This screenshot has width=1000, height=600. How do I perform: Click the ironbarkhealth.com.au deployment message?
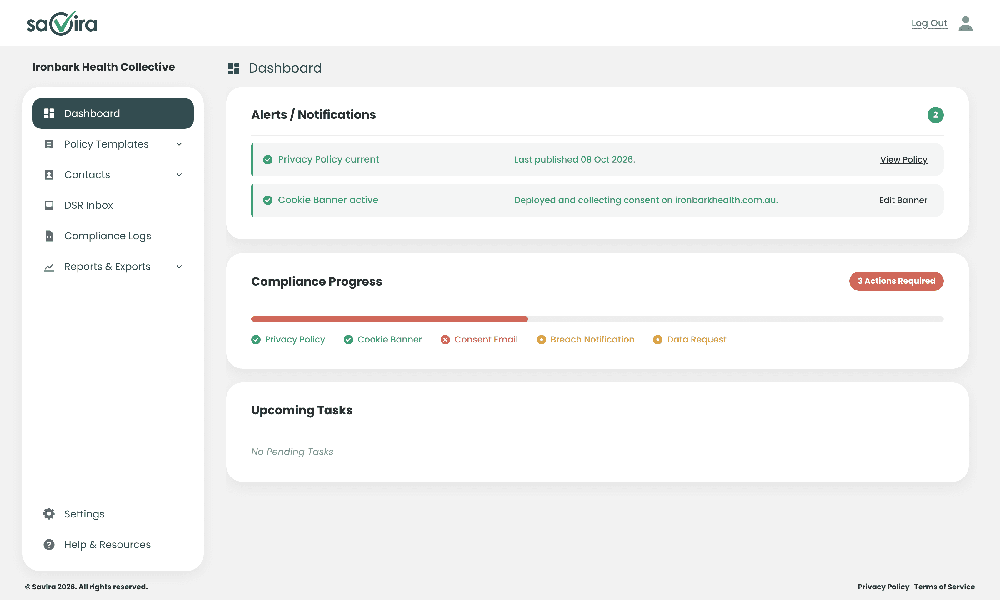point(646,200)
